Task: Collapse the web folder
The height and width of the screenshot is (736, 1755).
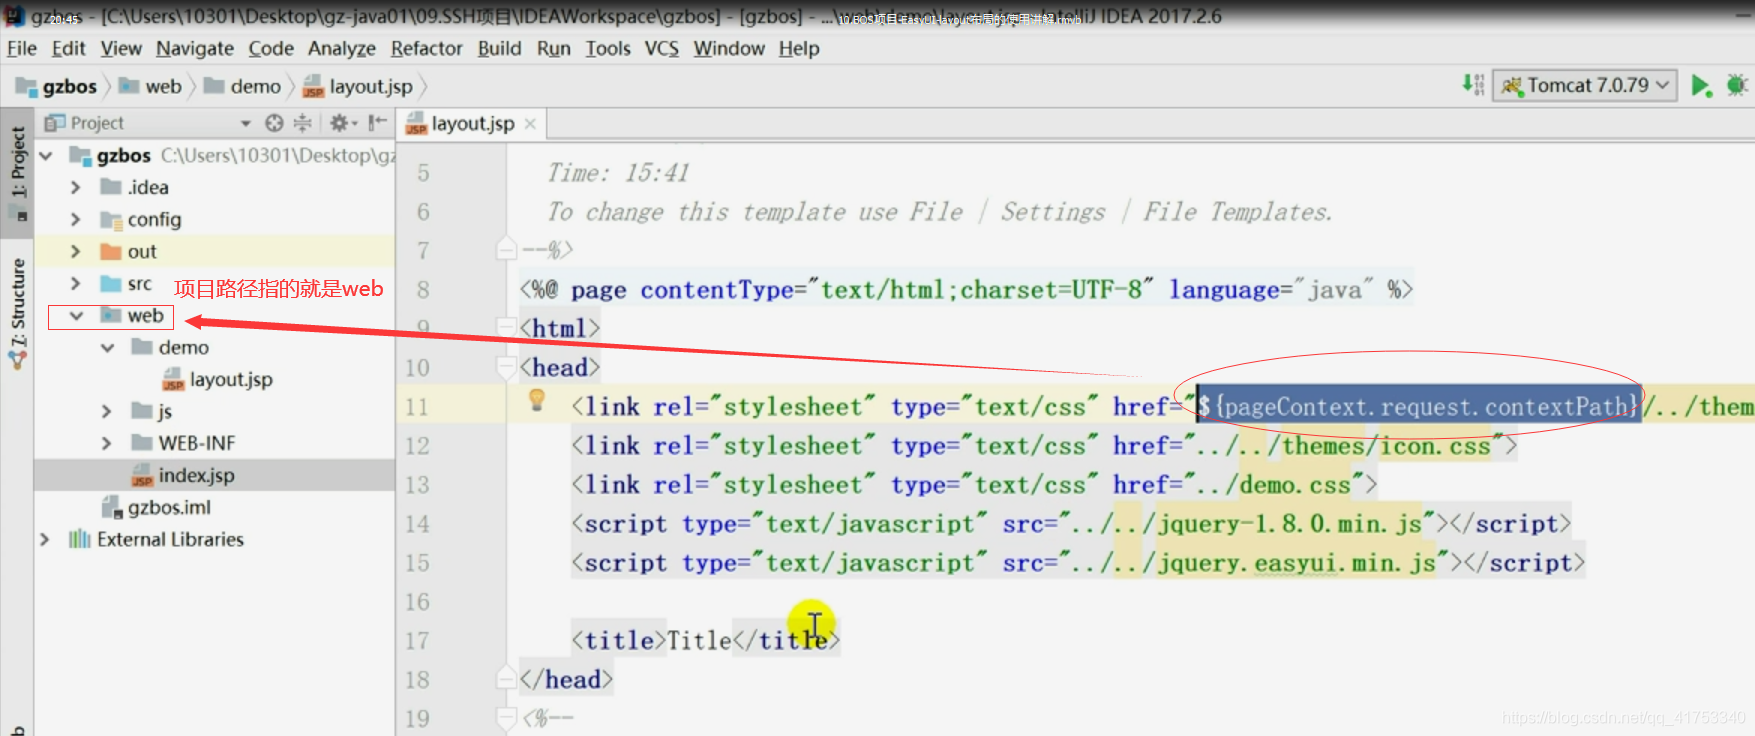Action: click(76, 316)
